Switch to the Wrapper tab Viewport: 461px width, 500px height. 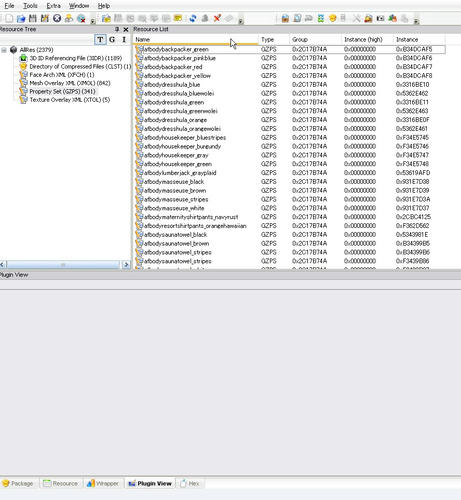click(x=103, y=483)
